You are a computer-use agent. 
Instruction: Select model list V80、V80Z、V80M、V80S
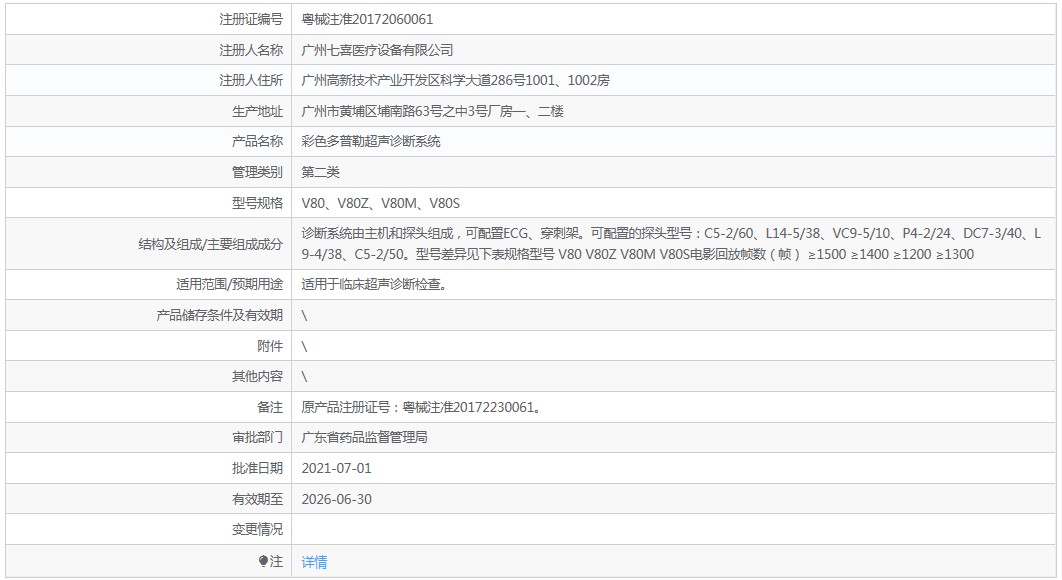[381, 203]
